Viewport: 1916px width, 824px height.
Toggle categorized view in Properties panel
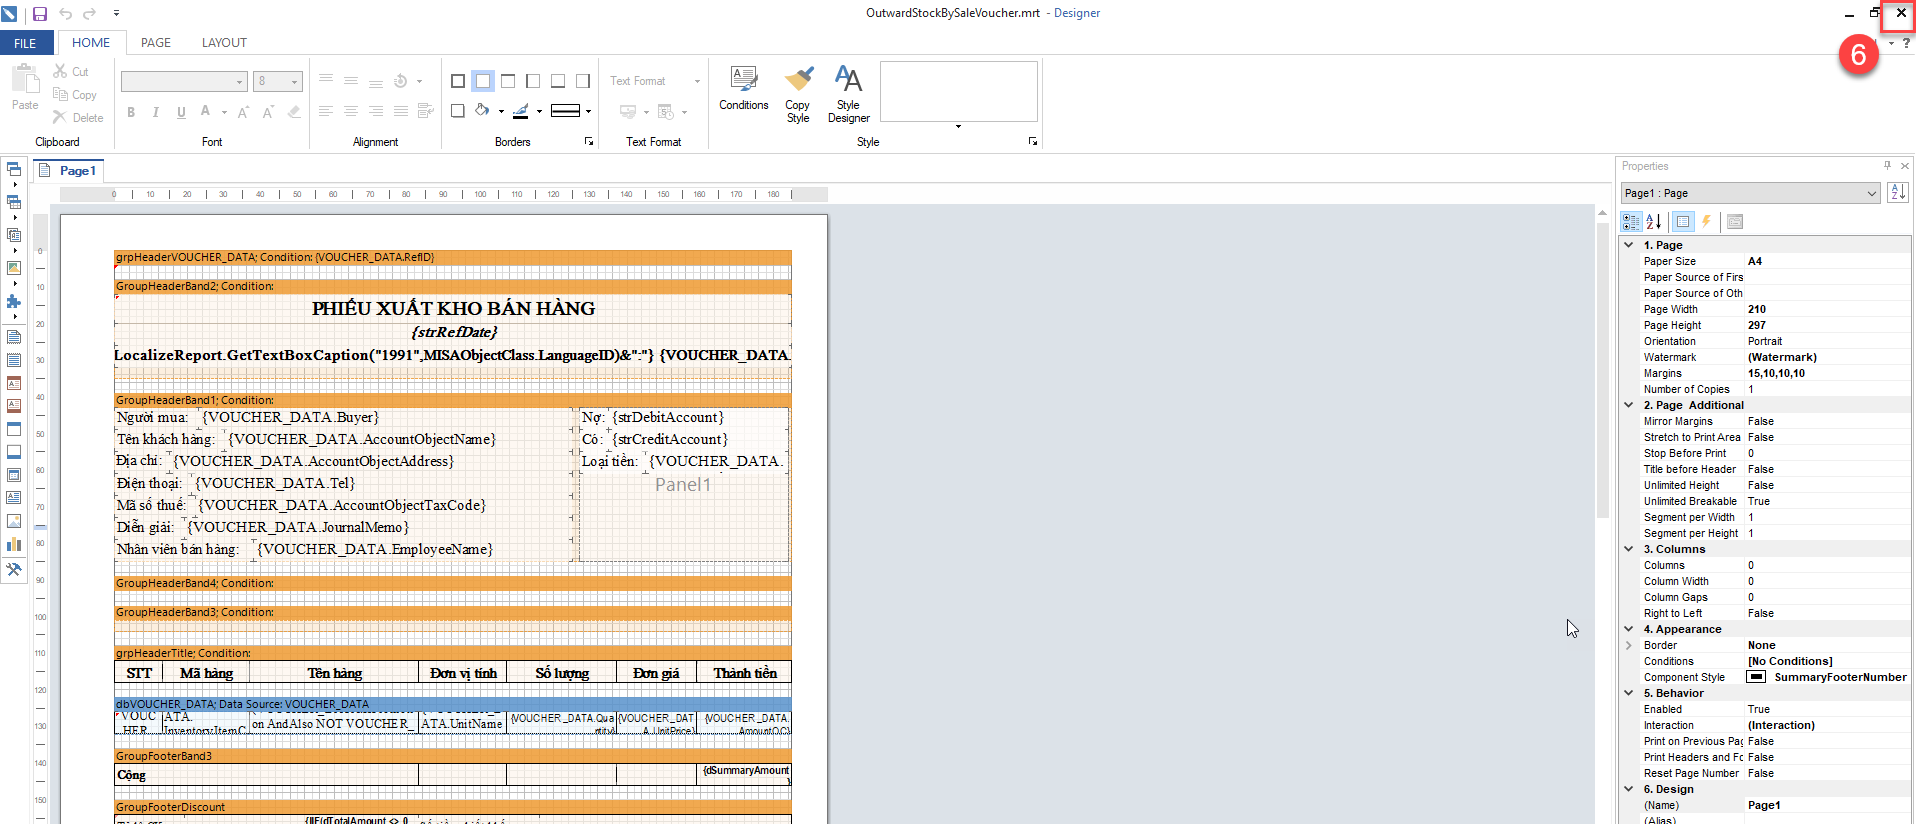pos(1631,222)
